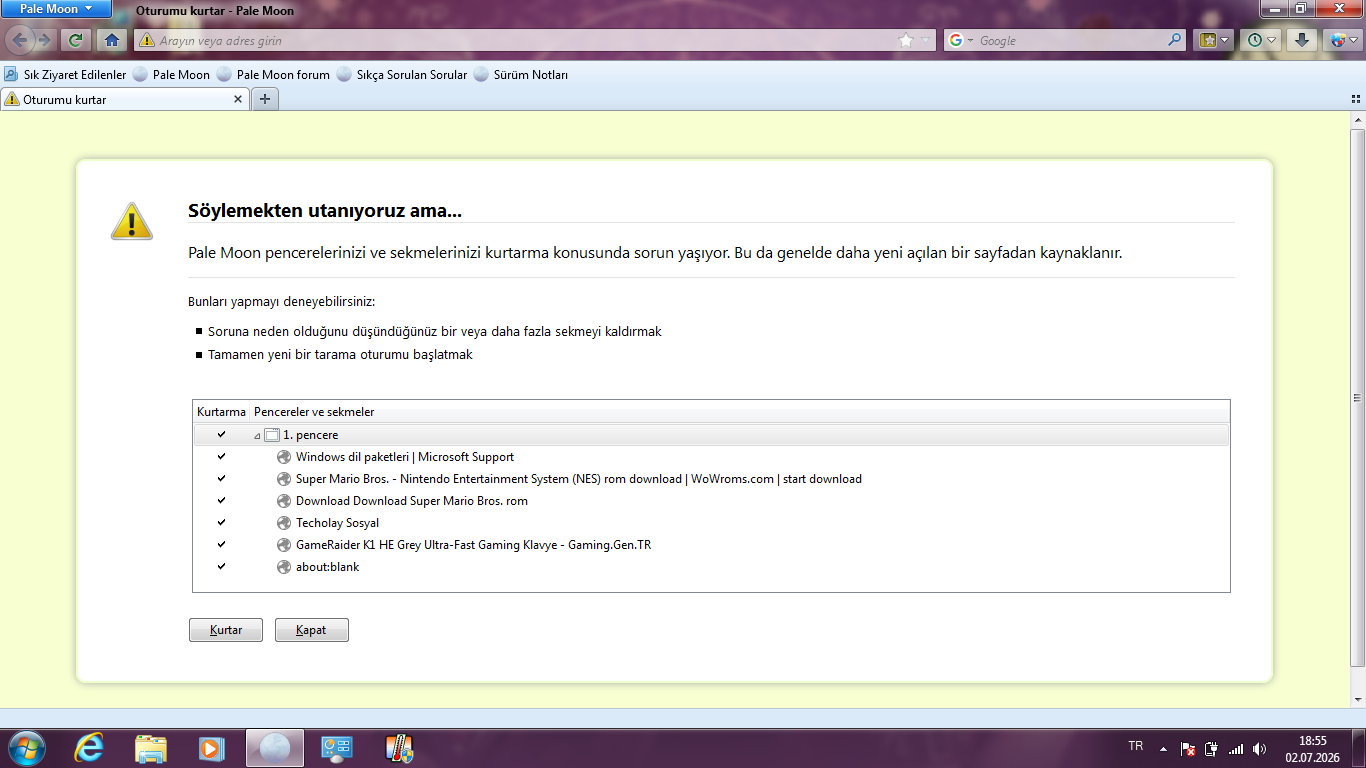Go back with the Back arrow button
The width and height of the screenshot is (1366, 768).
[19, 40]
